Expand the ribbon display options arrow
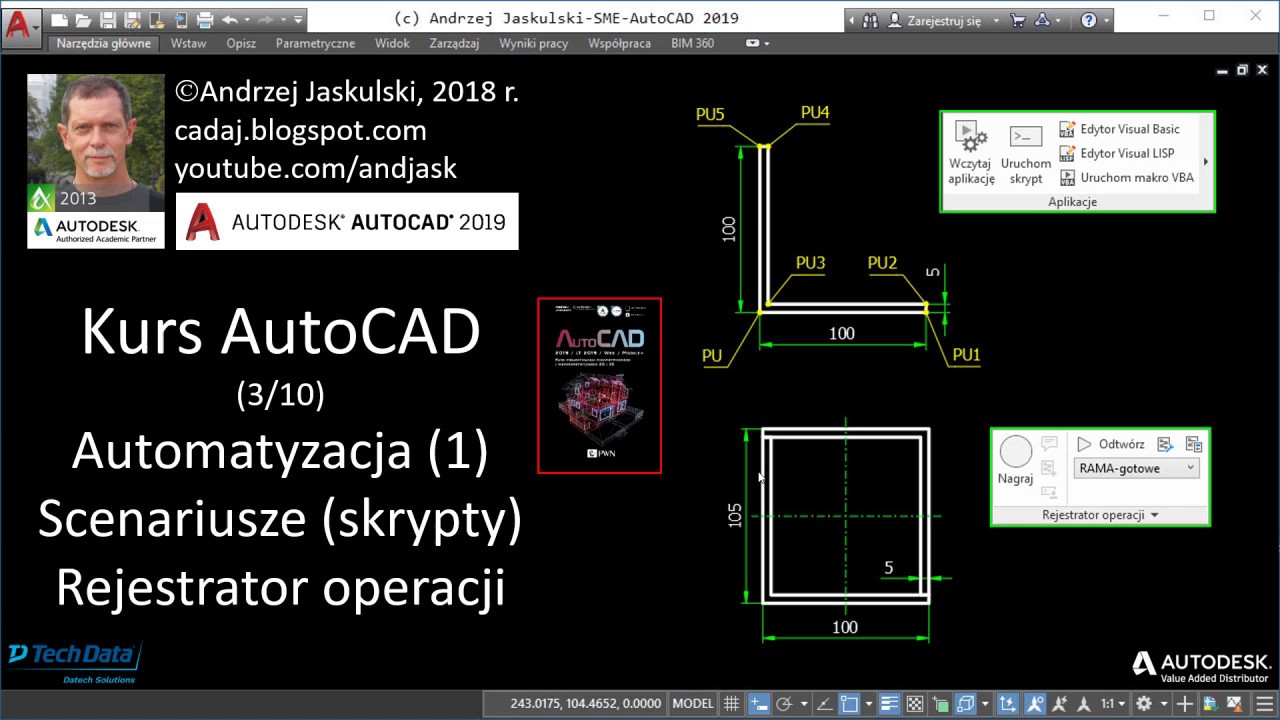Viewport: 1280px width, 720px height. 767,44
